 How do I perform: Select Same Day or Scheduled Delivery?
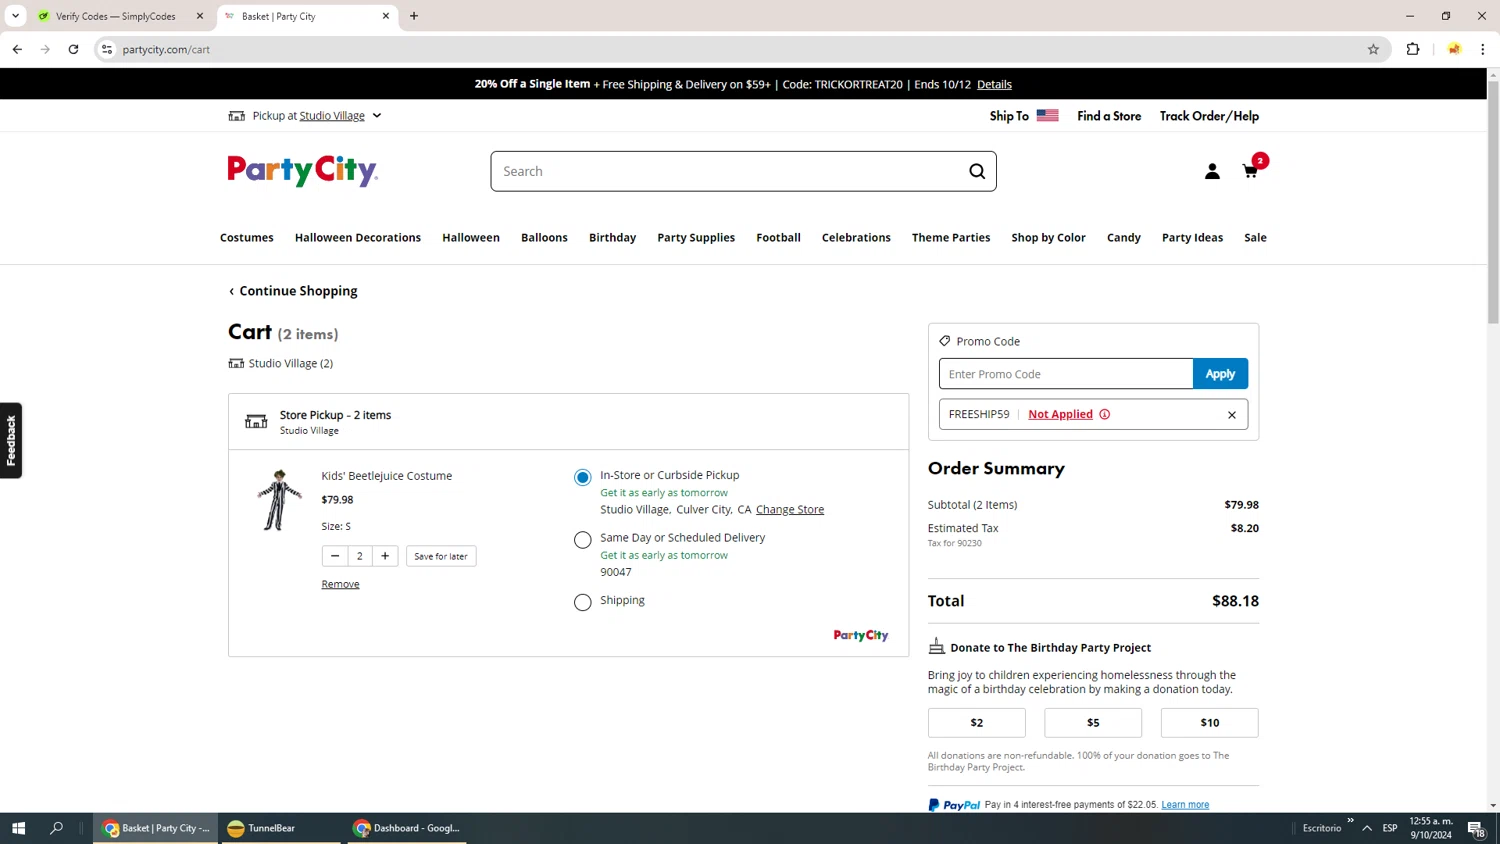583,540
